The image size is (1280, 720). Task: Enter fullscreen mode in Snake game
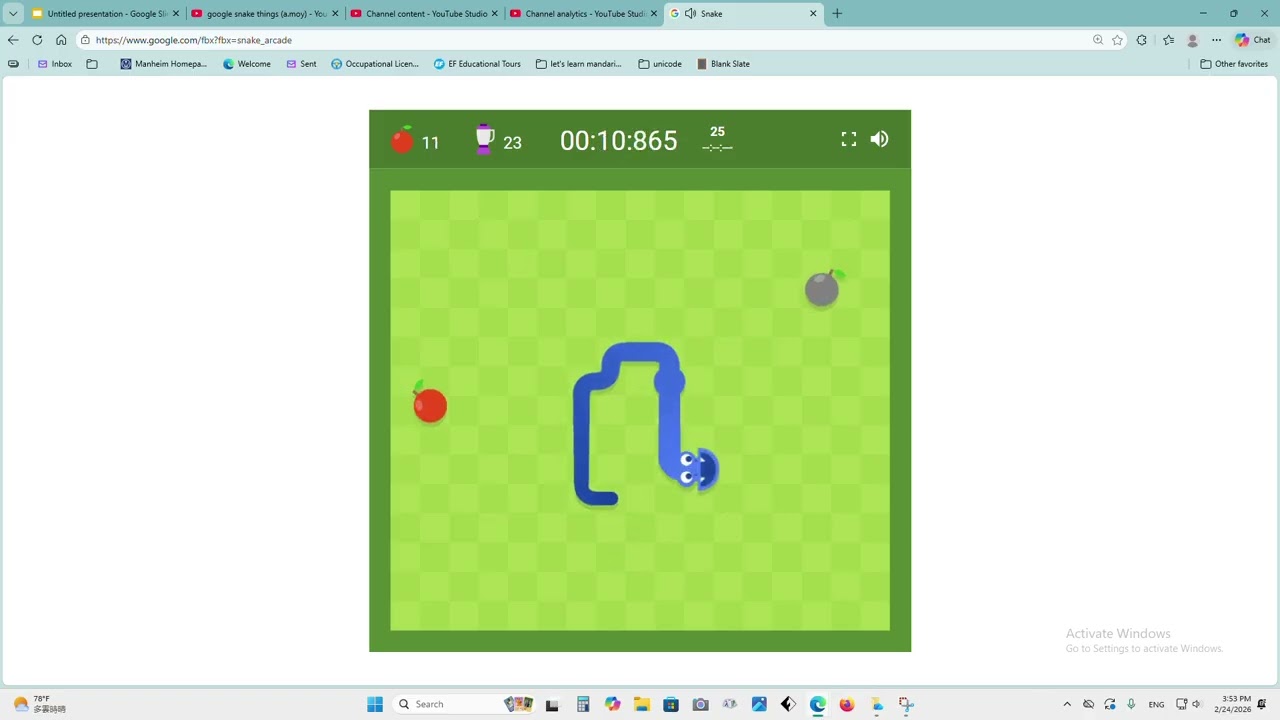849,139
